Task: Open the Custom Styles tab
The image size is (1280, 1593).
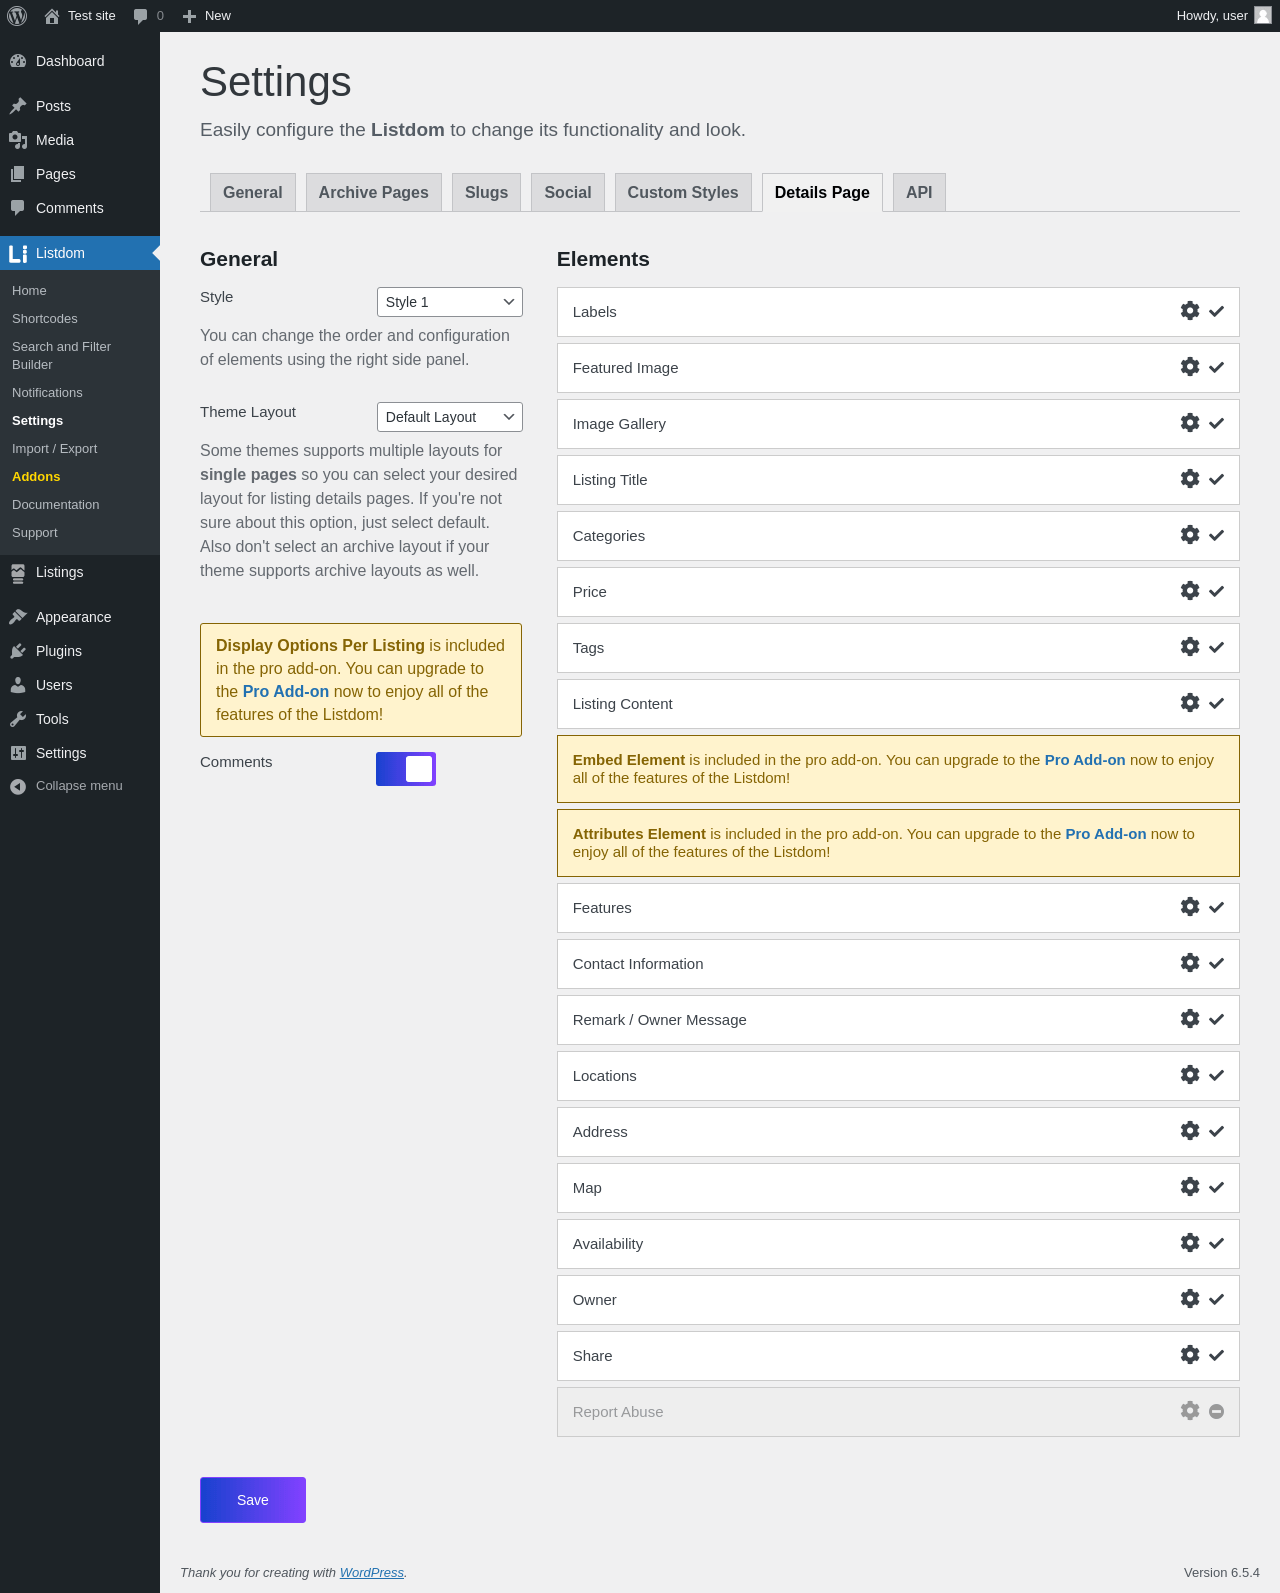Action: 682,193
